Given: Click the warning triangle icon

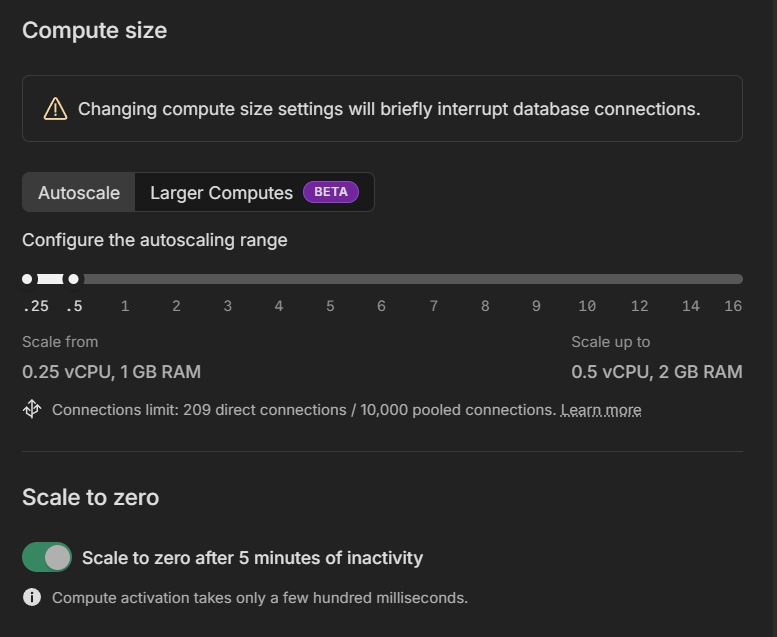Looking at the screenshot, I should point(55,109).
